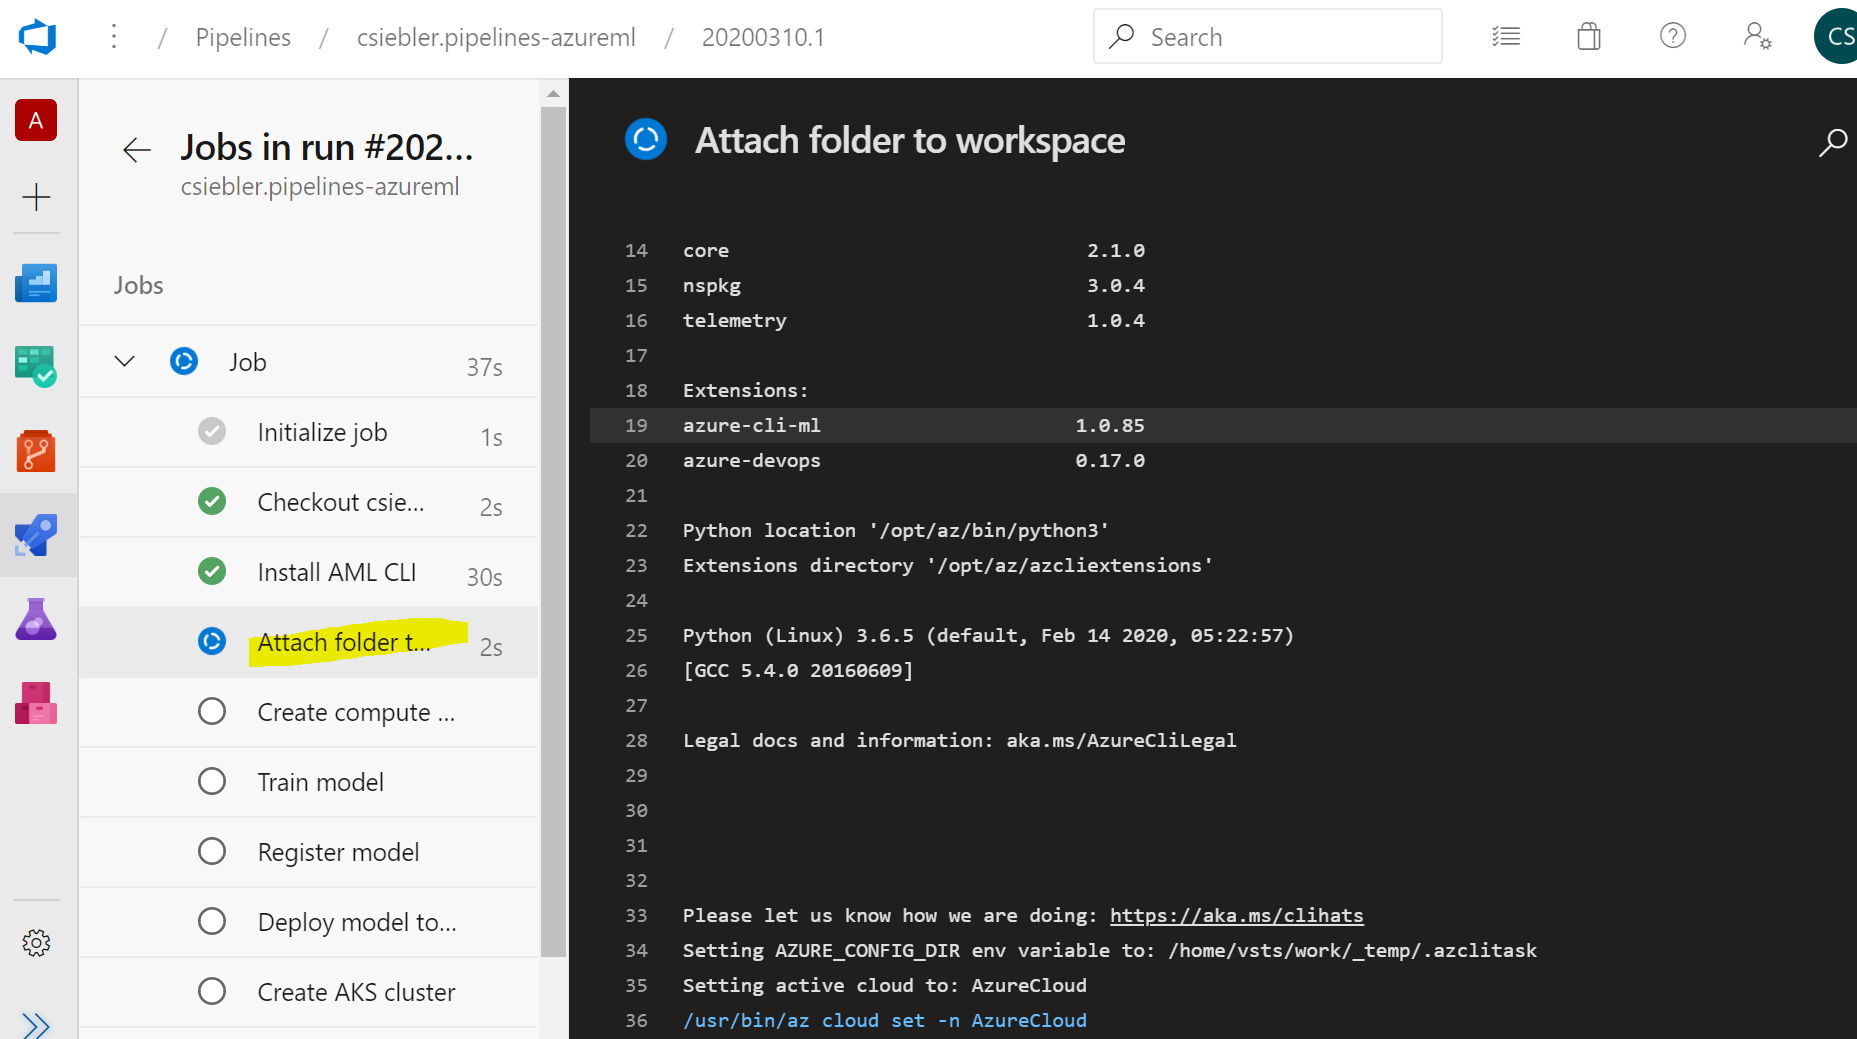Open the Artifacts package icon

pyautogui.click(x=36, y=703)
